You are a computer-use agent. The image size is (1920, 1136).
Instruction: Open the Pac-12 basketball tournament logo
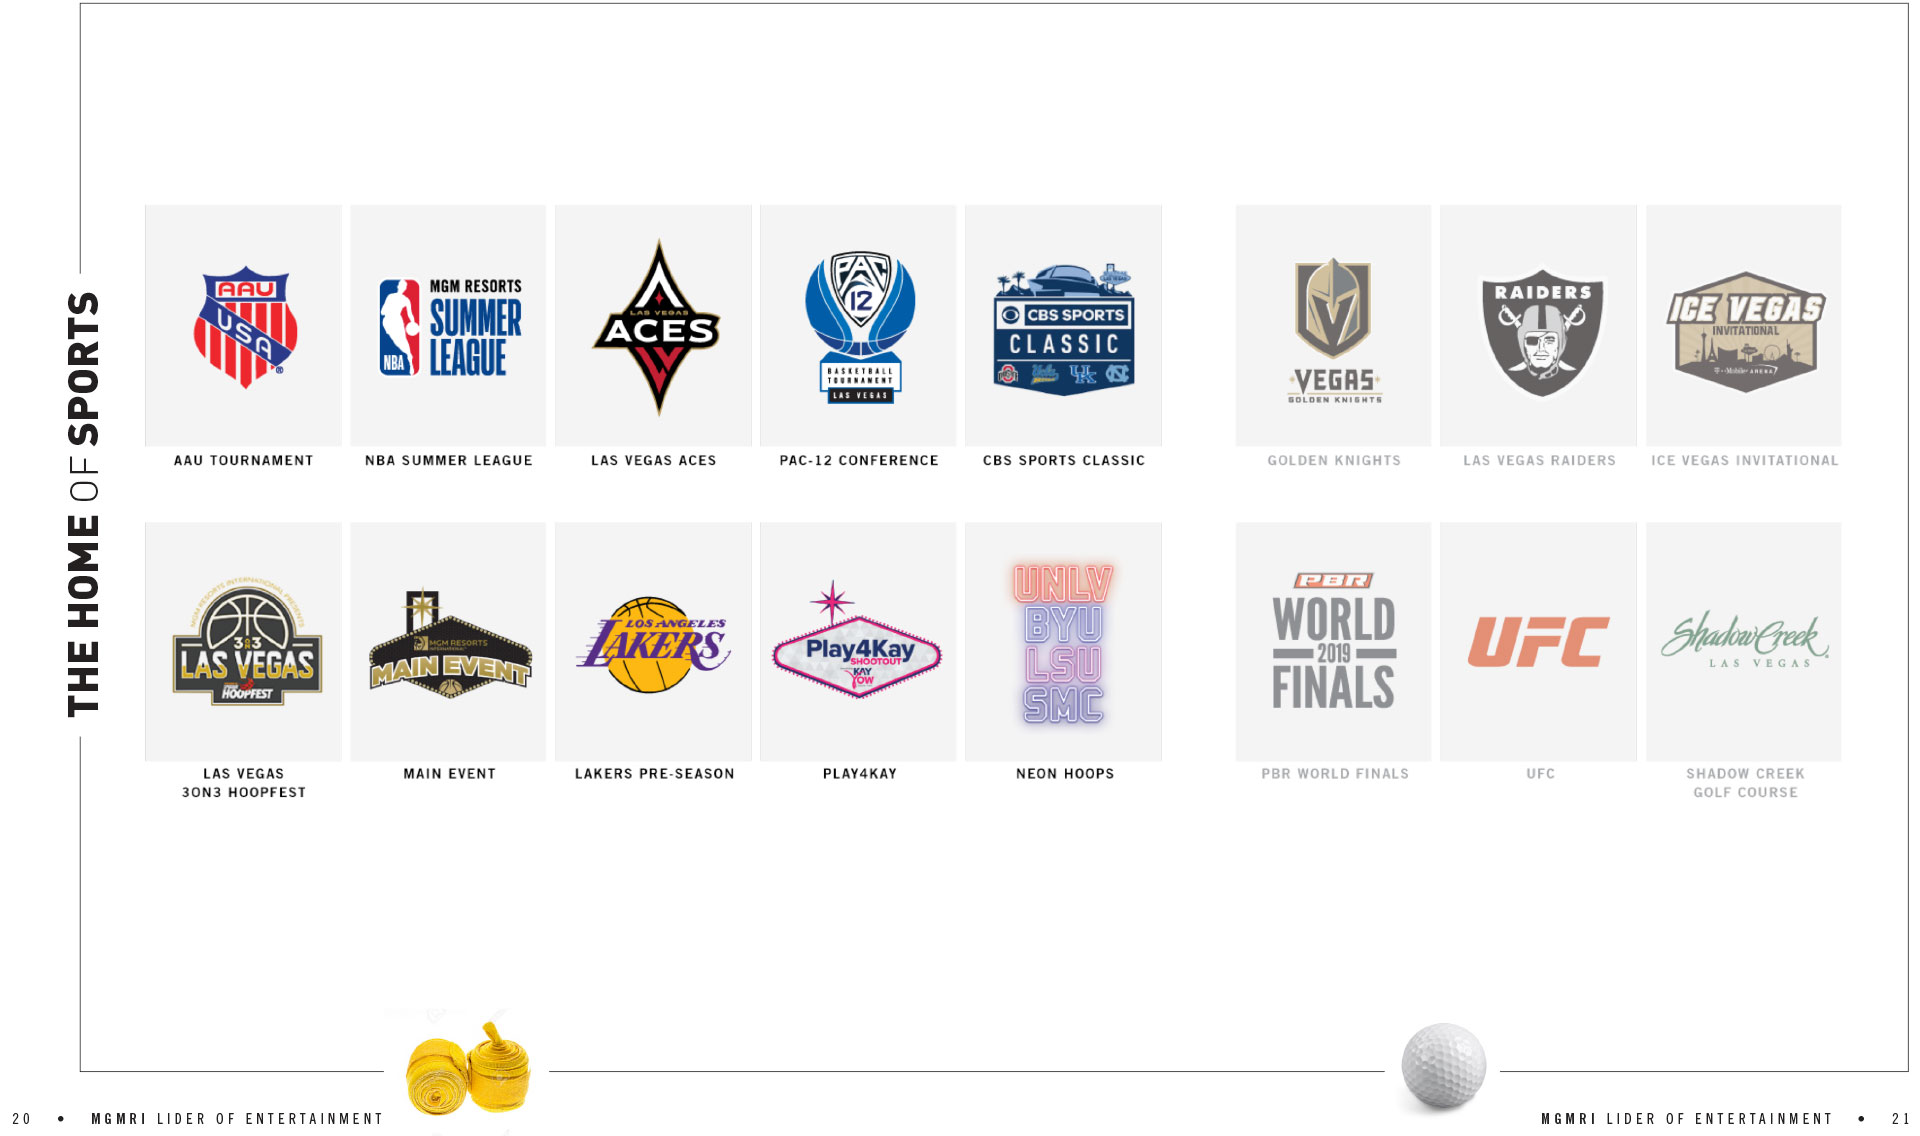pos(860,327)
